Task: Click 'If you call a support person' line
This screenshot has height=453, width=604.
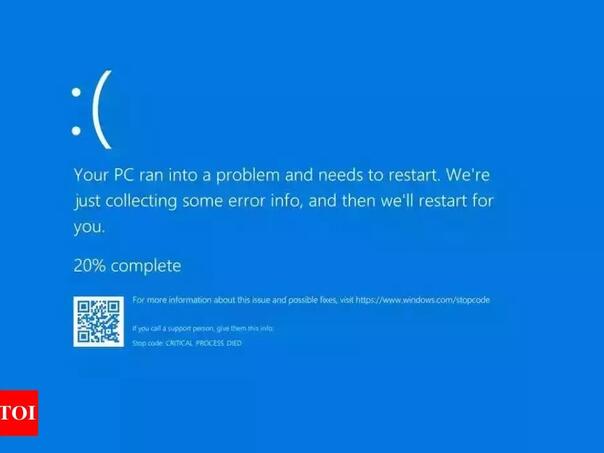Action: tap(203, 328)
